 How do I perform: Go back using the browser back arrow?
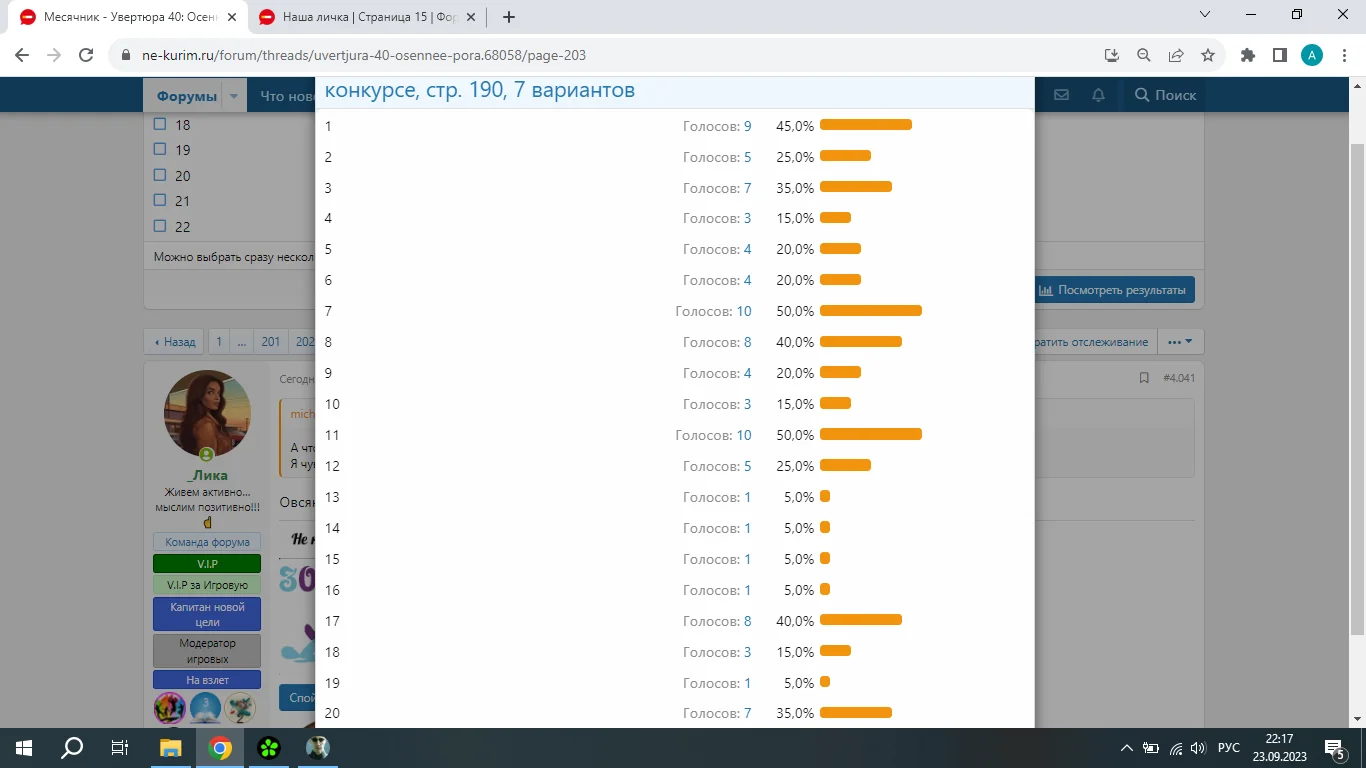coord(22,56)
